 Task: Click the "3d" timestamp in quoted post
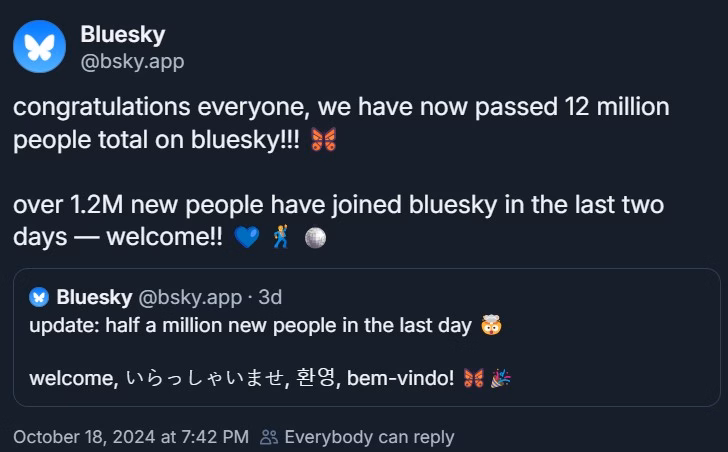pyautogui.click(x=270, y=297)
